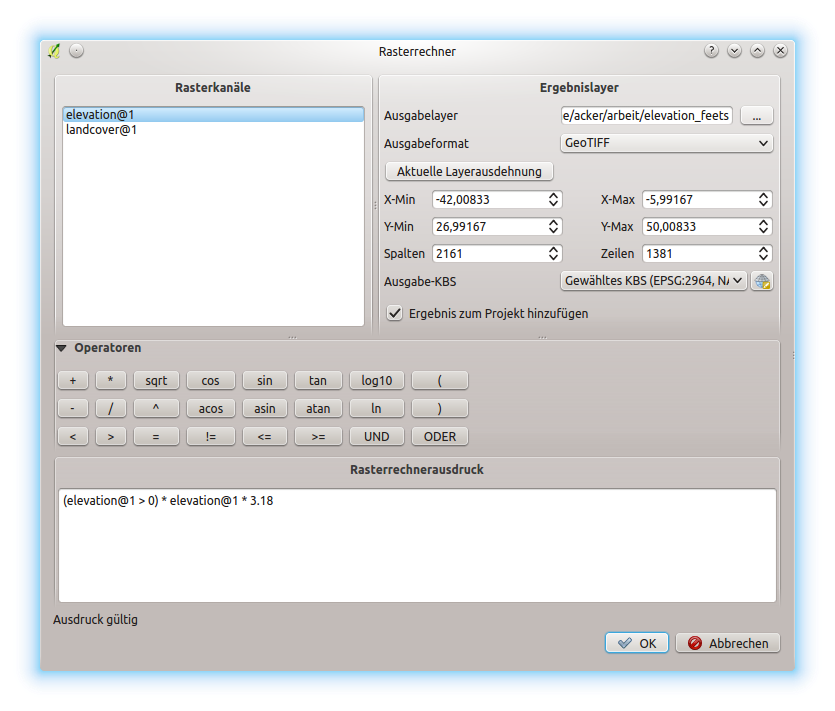Click the QGIS logo in title bar
Screen dimensions: 835x711
54,51
